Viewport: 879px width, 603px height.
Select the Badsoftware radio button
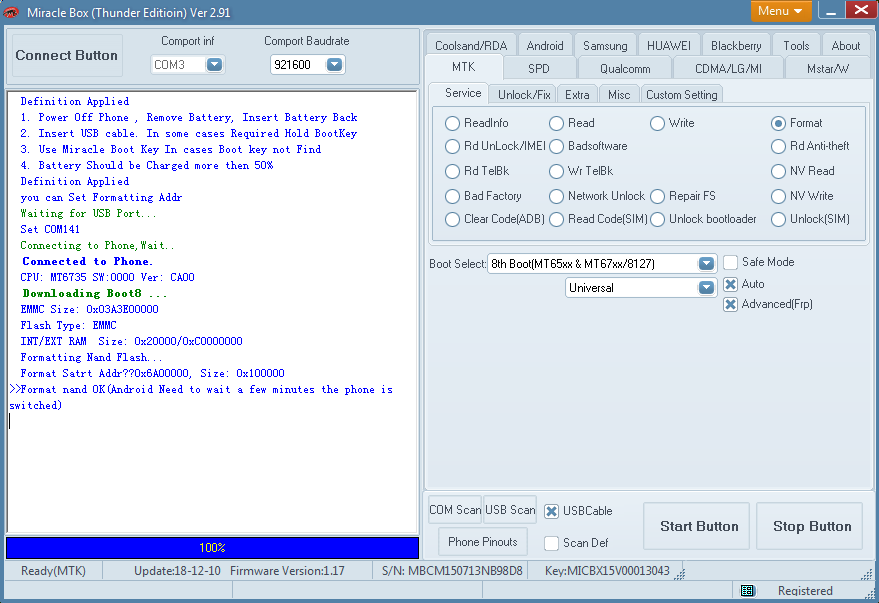point(556,147)
